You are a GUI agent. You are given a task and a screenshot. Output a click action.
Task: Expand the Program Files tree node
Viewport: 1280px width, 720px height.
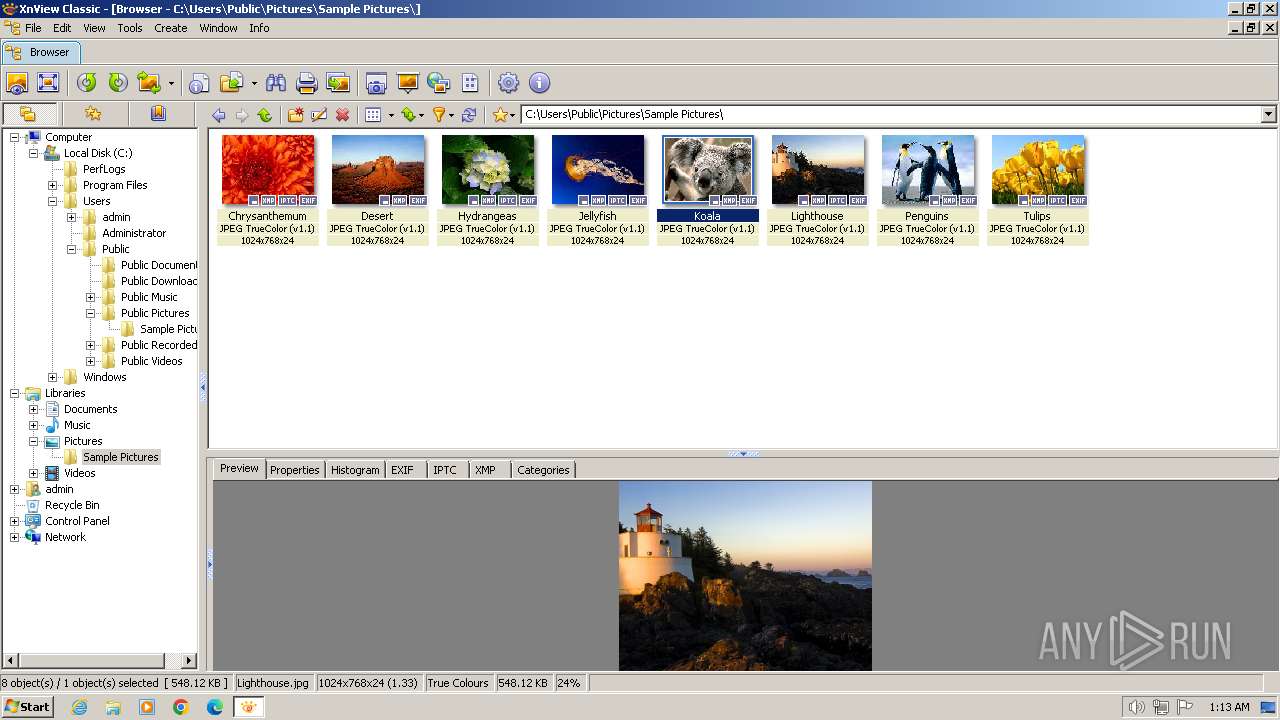(53, 185)
